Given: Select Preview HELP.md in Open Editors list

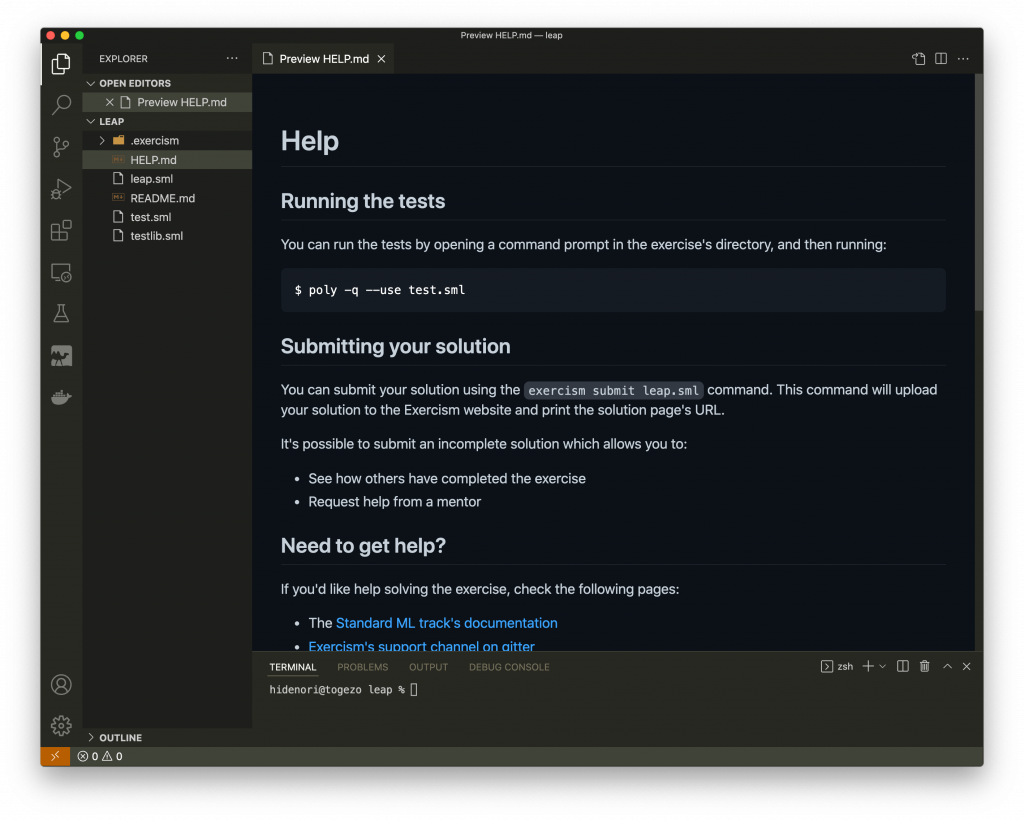Looking at the screenshot, I should (167, 102).
